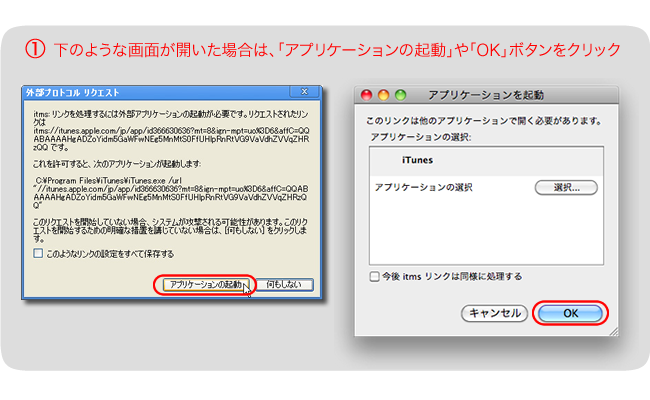Open the 選択... application chooser button
Image resolution: width=650 pixels, height=400 pixels.
coord(566,187)
